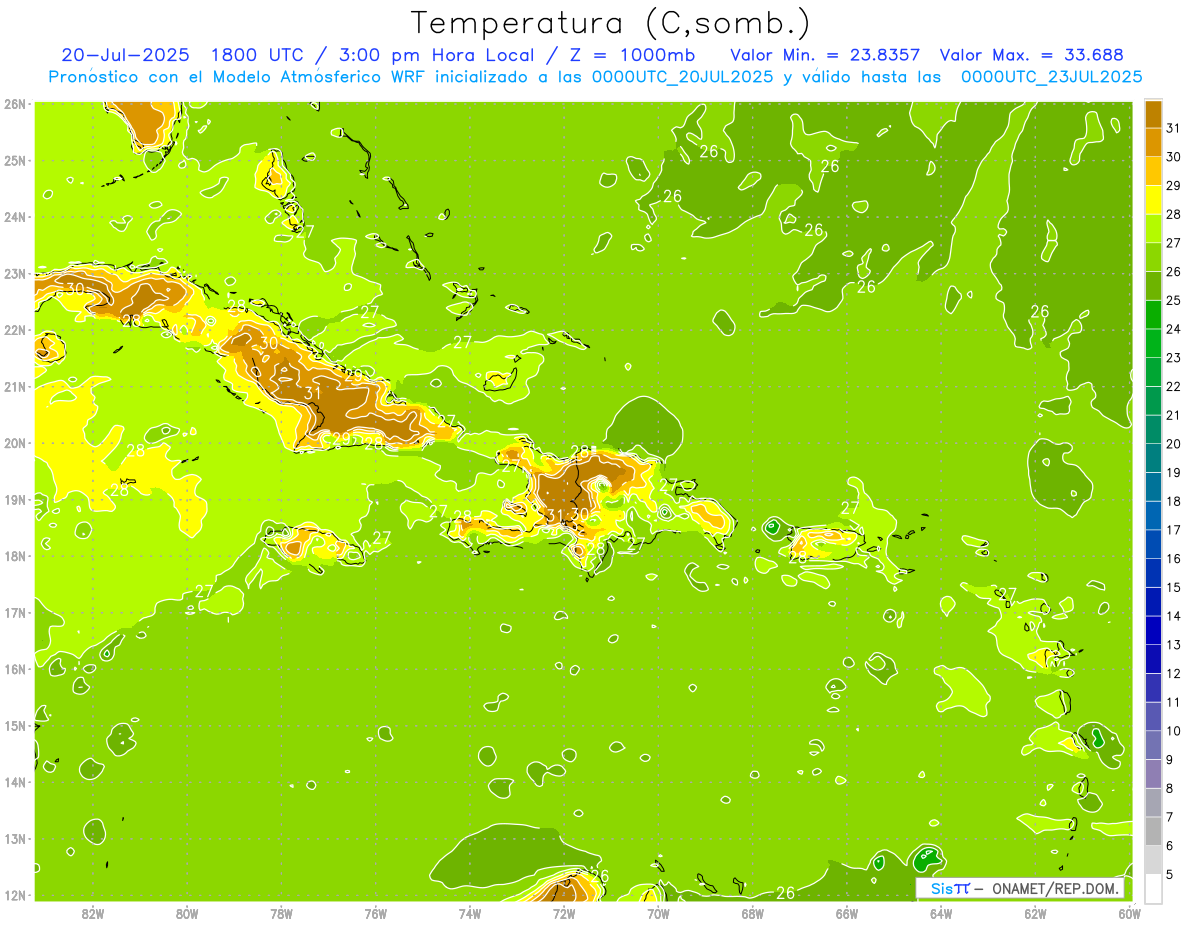Click the 15 label on the color scale
The image size is (1200, 927).
pyautogui.click(x=1173, y=587)
